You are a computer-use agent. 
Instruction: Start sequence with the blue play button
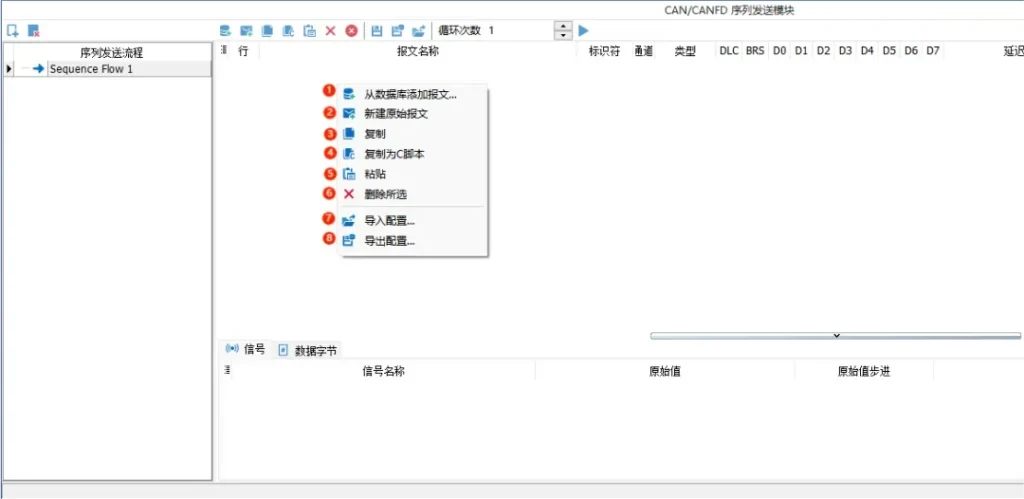pyautogui.click(x=584, y=31)
